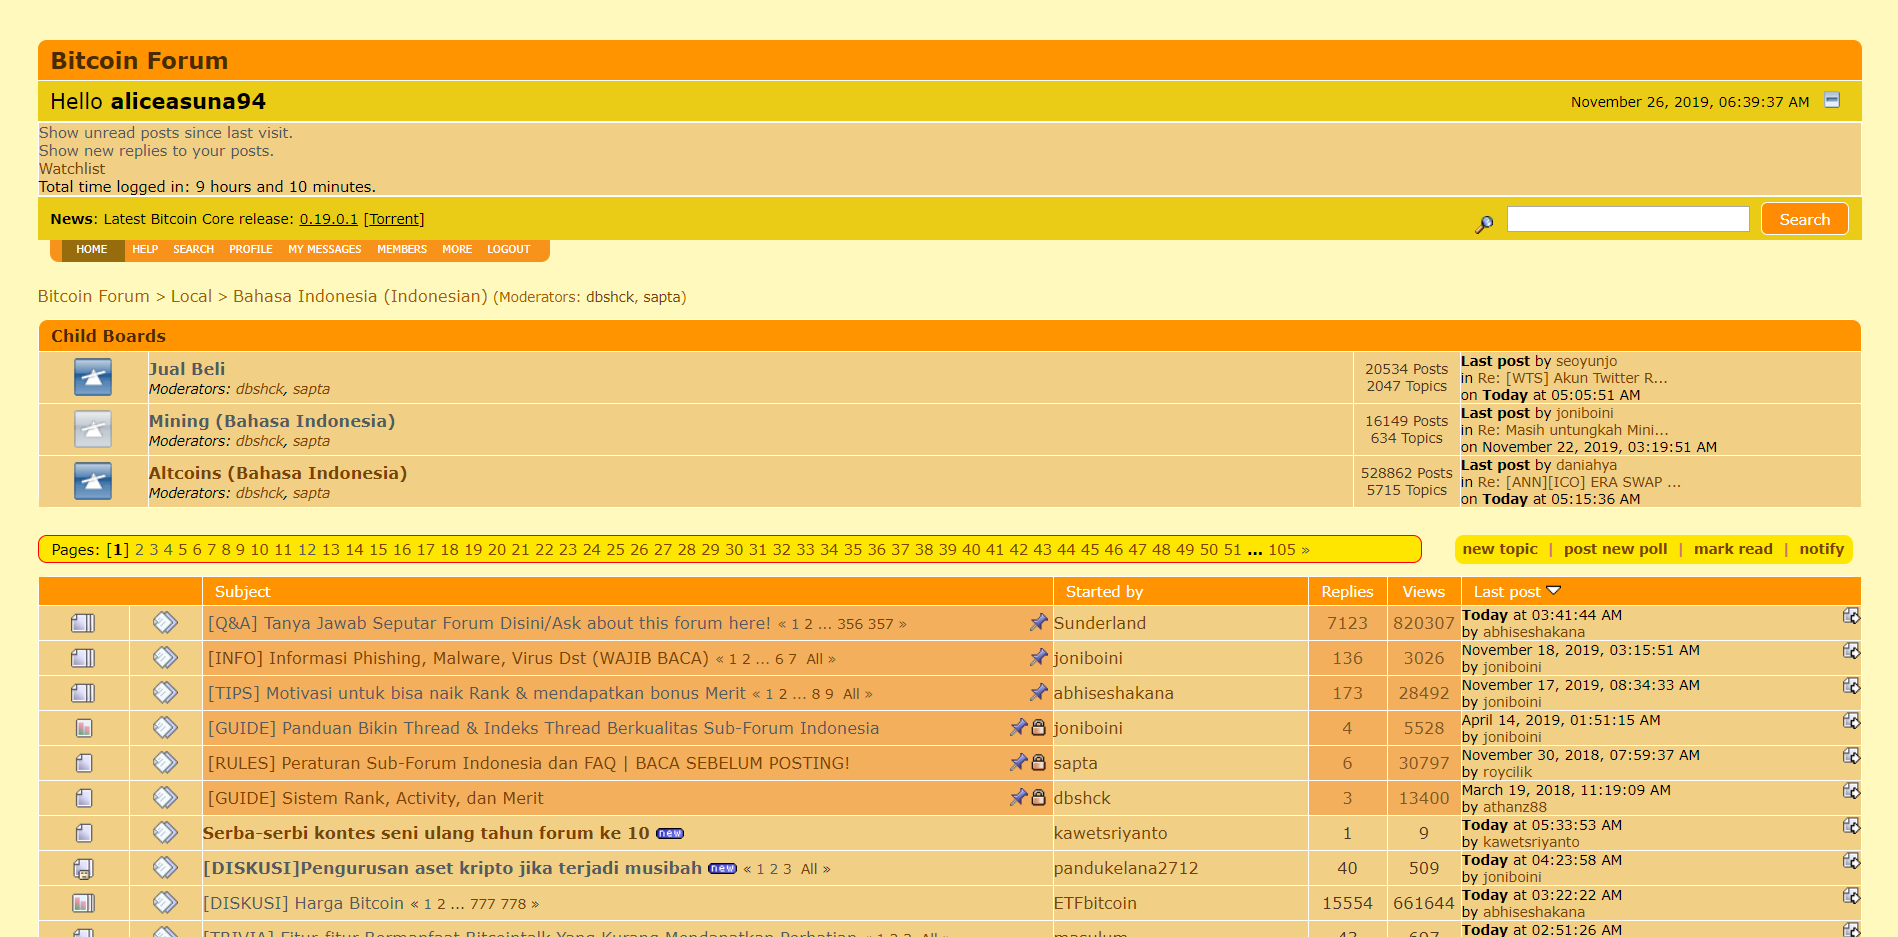Open the HELP menu item

click(145, 250)
